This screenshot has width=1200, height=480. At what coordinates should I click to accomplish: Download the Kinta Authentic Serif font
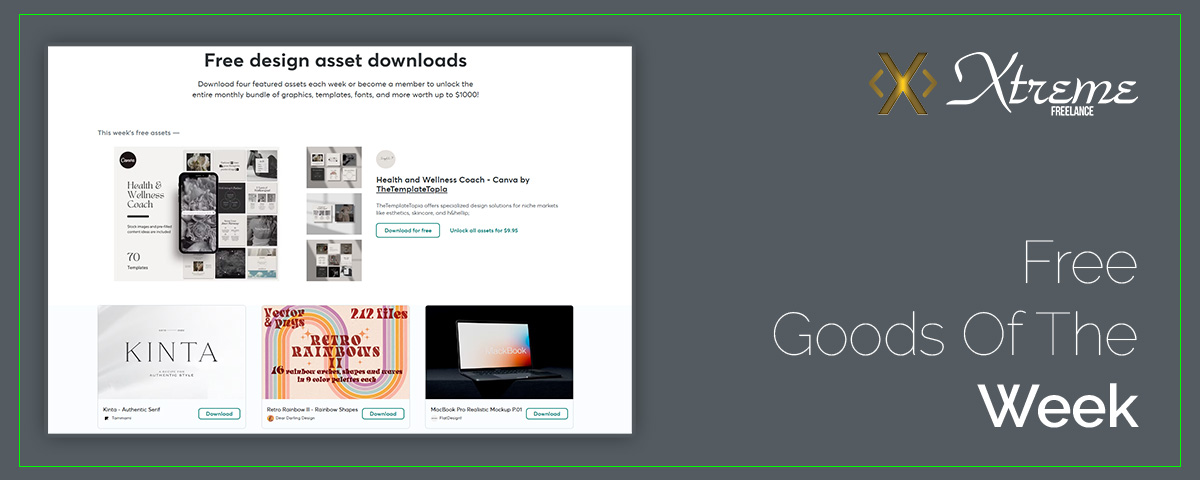pyautogui.click(x=218, y=414)
